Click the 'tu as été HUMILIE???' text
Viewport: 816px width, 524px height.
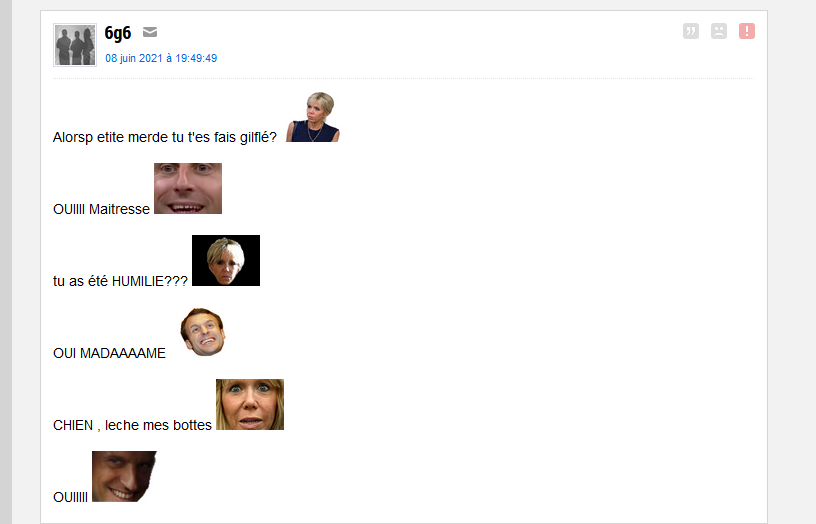coord(120,282)
